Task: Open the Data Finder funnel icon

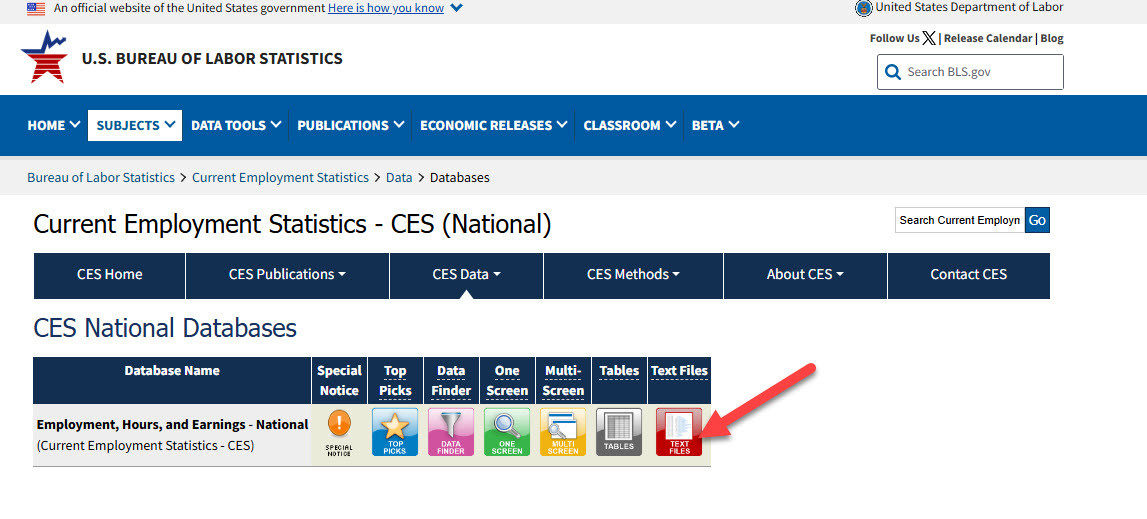Action: coord(451,432)
